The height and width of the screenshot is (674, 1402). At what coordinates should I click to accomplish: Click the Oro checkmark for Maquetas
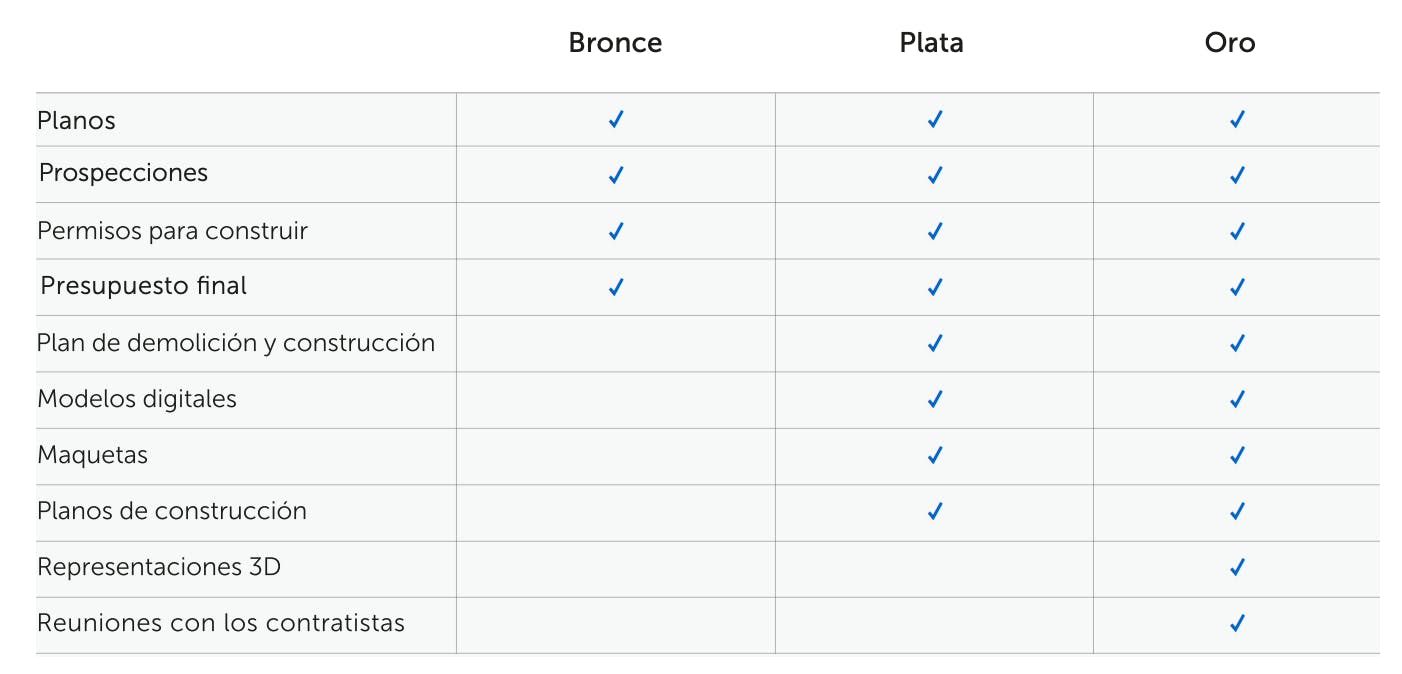(1237, 455)
